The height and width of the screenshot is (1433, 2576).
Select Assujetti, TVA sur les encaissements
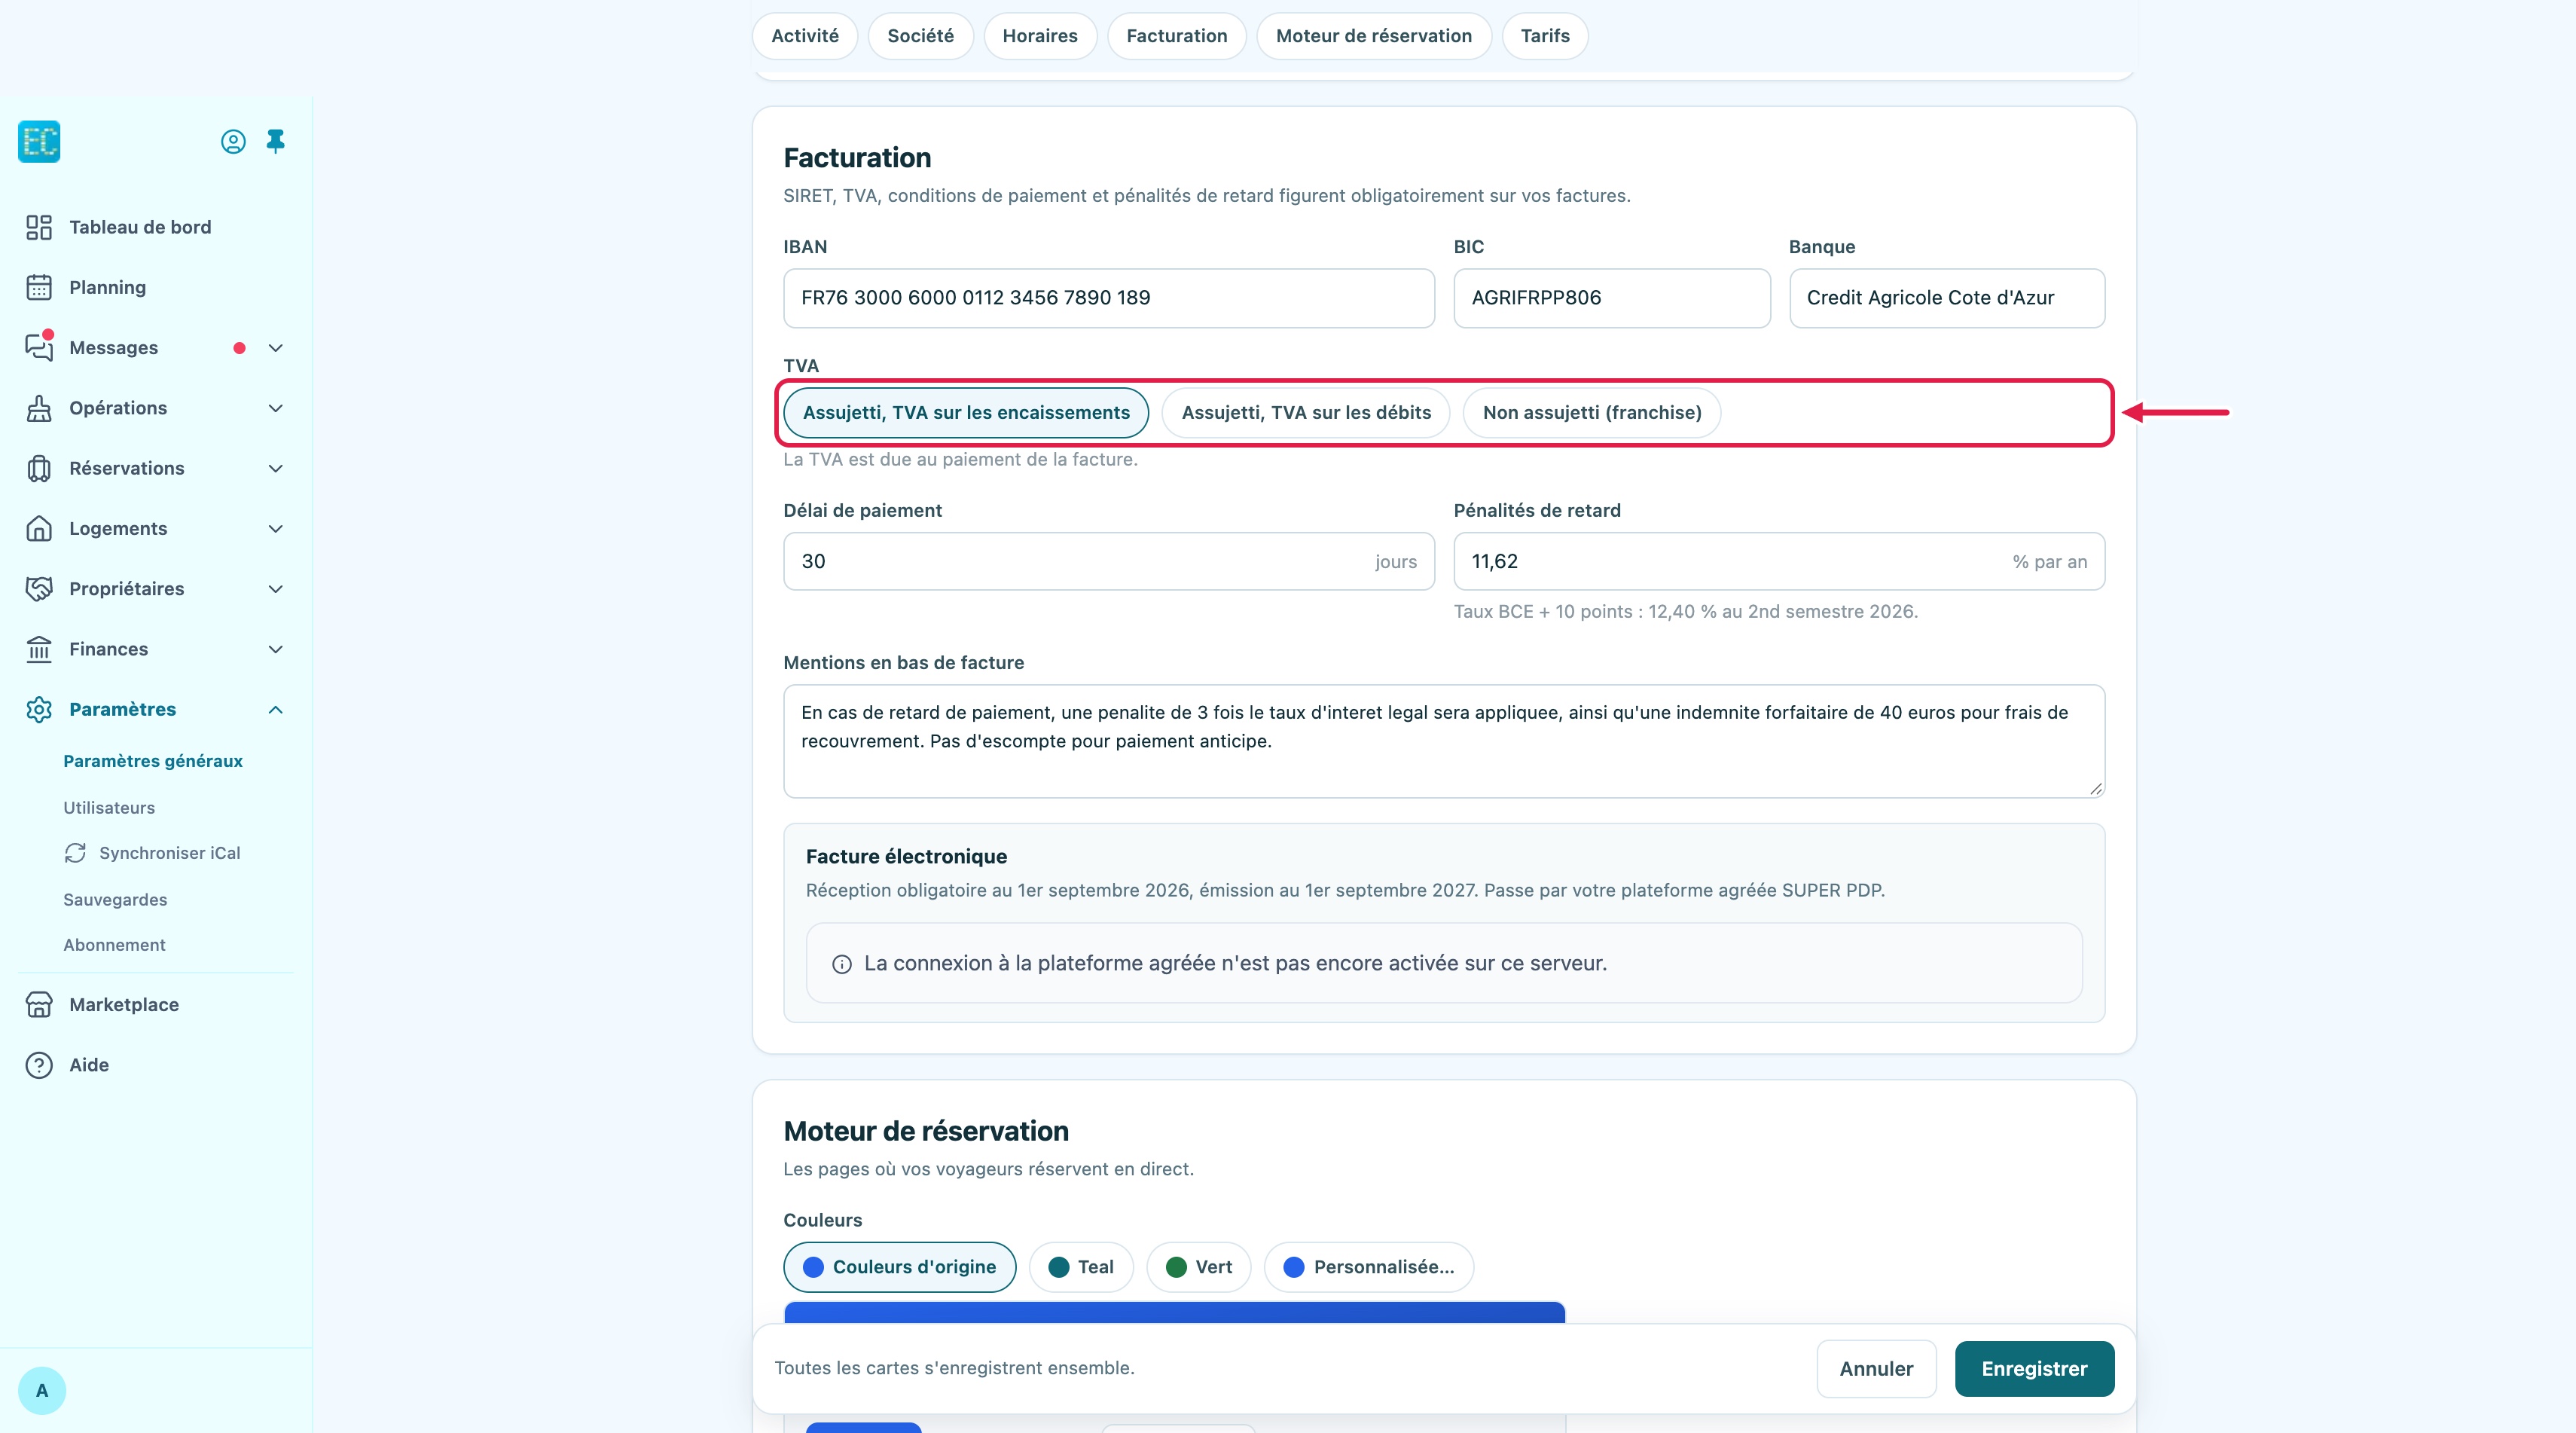(x=966, y=412)
